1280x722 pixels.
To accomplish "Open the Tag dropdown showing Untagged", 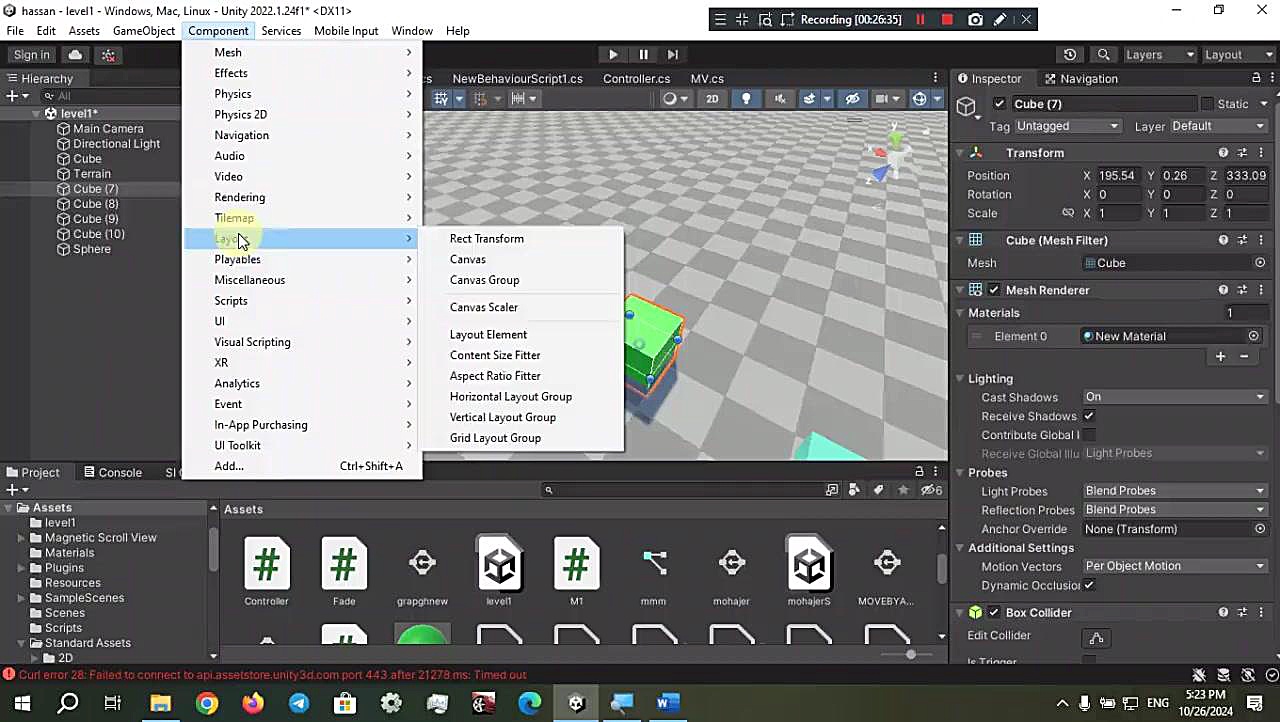I will pyautogui.click(x=1067, y=126).
